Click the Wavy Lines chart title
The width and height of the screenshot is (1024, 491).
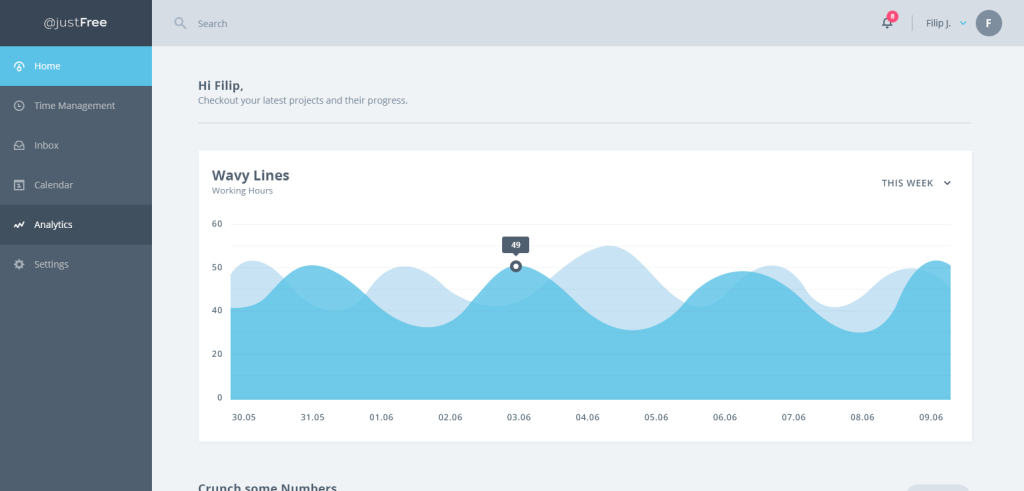pos(250,175)
